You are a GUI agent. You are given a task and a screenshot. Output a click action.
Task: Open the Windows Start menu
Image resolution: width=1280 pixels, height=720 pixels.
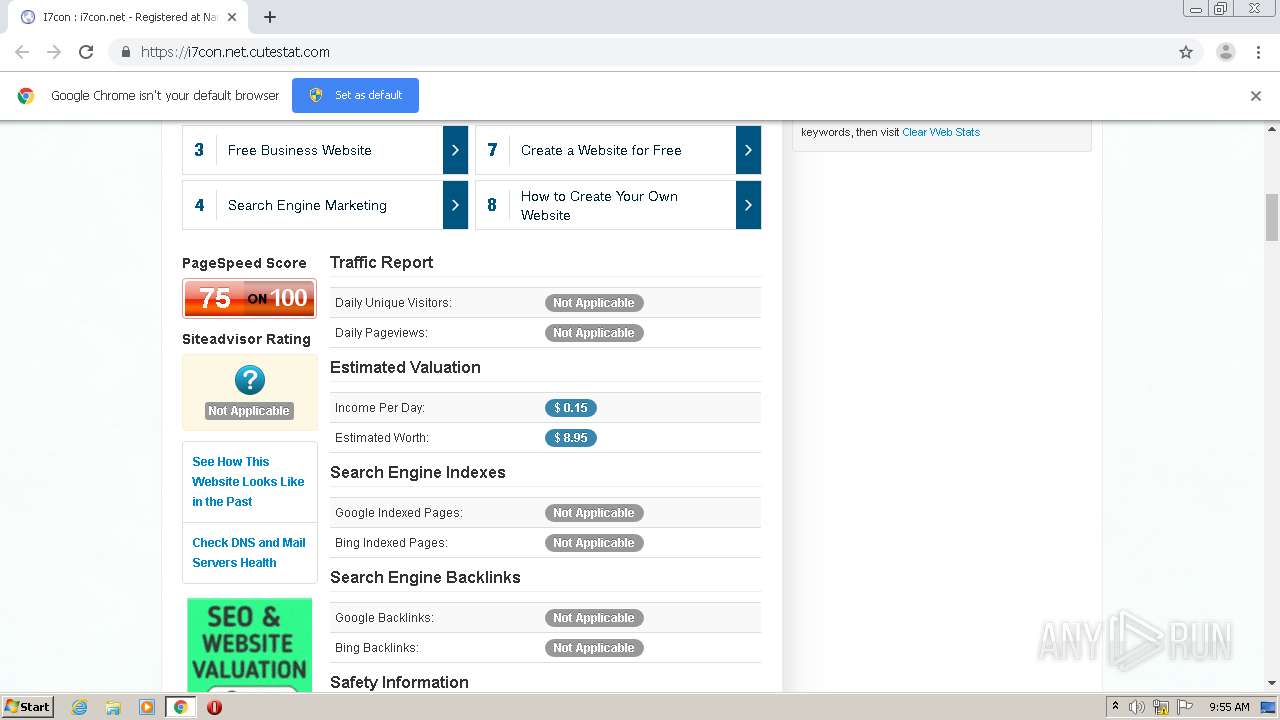[28, 707]
